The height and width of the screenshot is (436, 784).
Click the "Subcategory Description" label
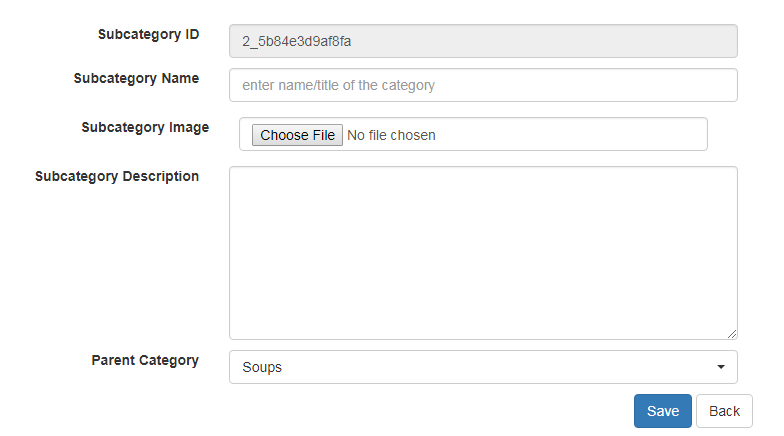pos(117,176)
